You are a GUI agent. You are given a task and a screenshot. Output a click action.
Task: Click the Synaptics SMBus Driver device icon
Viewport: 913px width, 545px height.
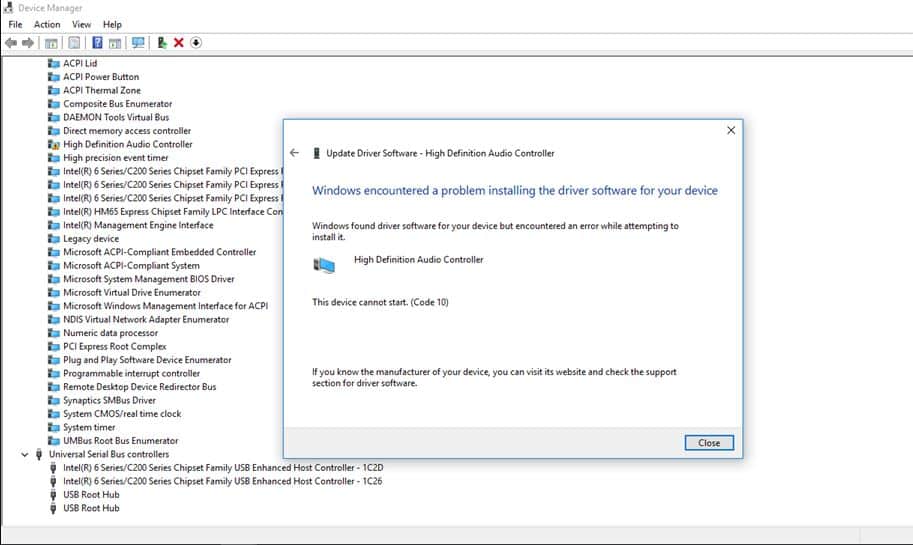pyautogui.click(x=54, y=401)
